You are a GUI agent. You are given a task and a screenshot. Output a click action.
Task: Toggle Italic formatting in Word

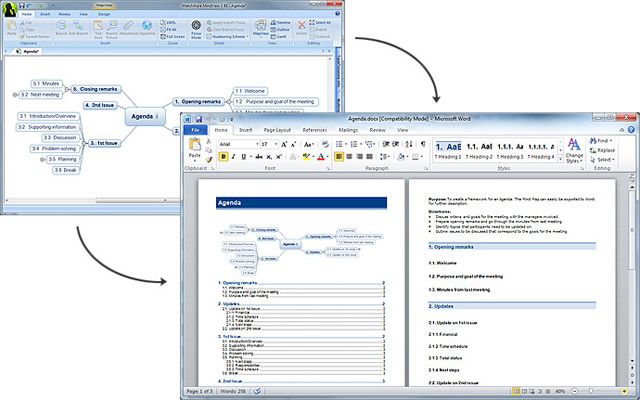tap(233, 157)
